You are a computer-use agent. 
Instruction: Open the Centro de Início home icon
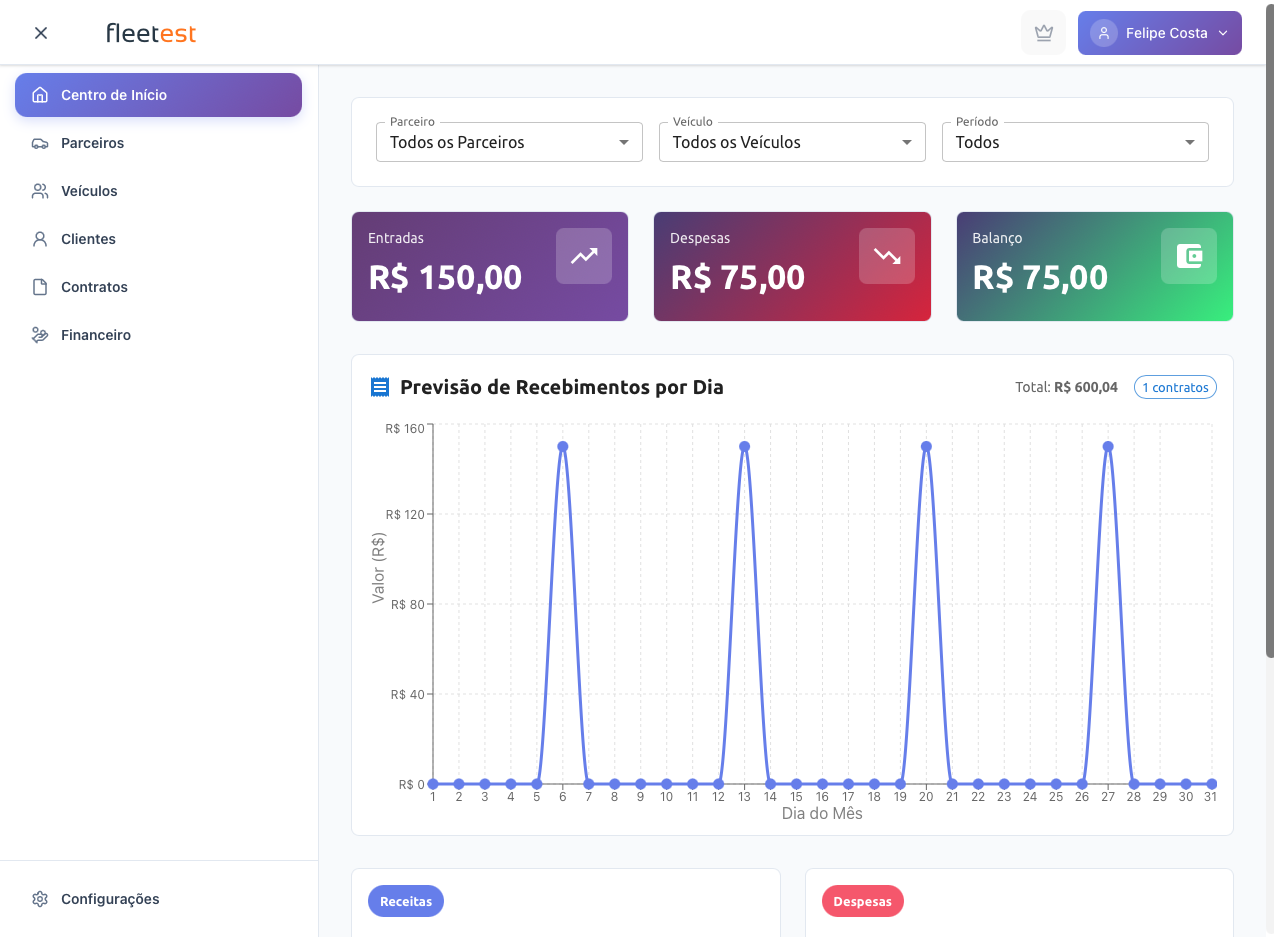[x=40, y=95]
